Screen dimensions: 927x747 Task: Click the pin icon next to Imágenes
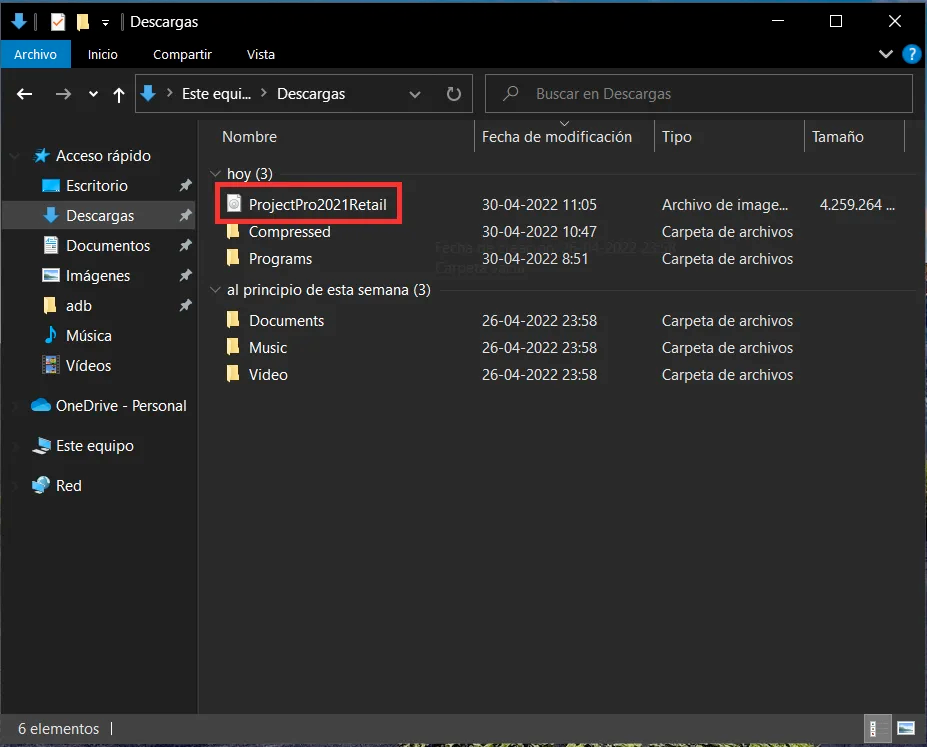(186, 275)
